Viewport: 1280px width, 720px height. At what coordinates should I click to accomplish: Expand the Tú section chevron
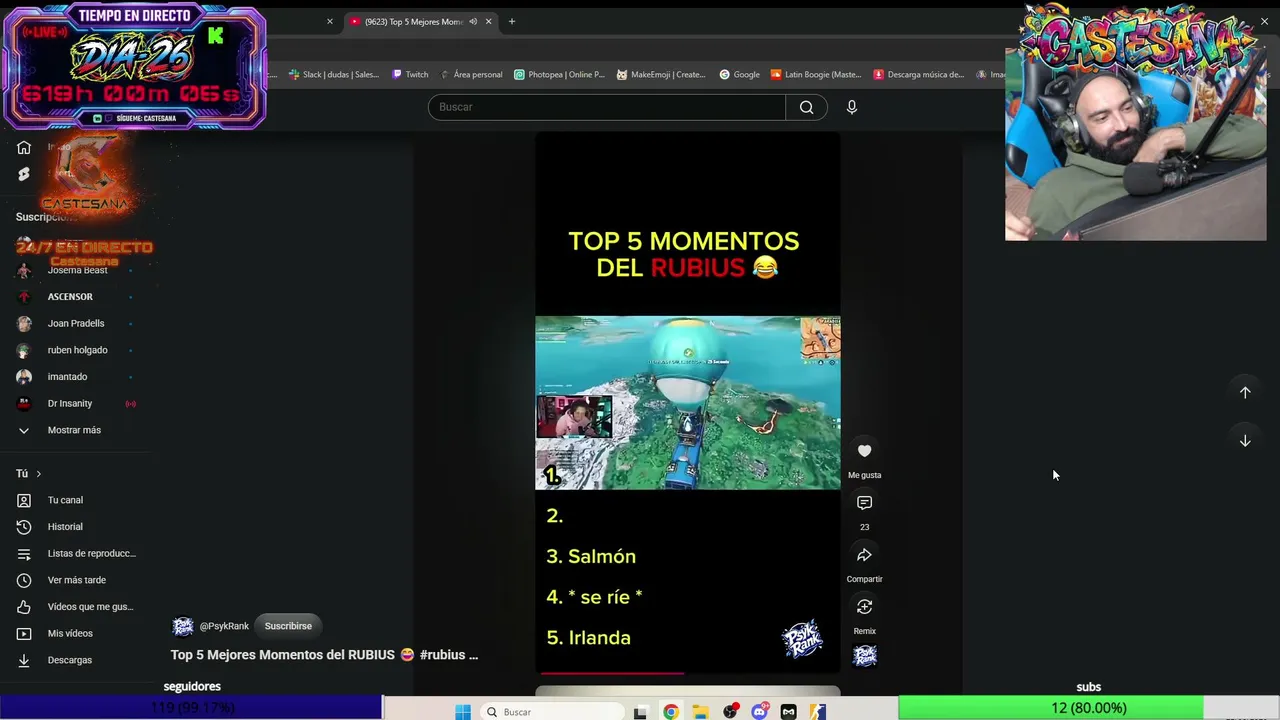click(39, 474)
